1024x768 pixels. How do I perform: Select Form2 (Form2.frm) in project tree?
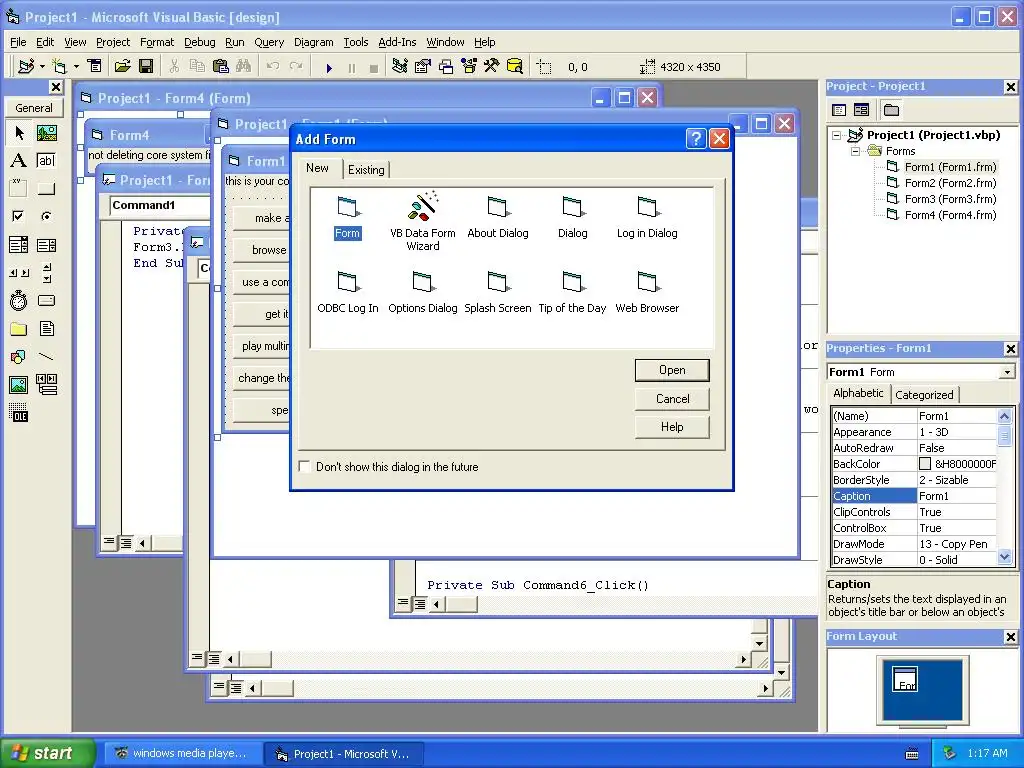click(x=950, y=183)
